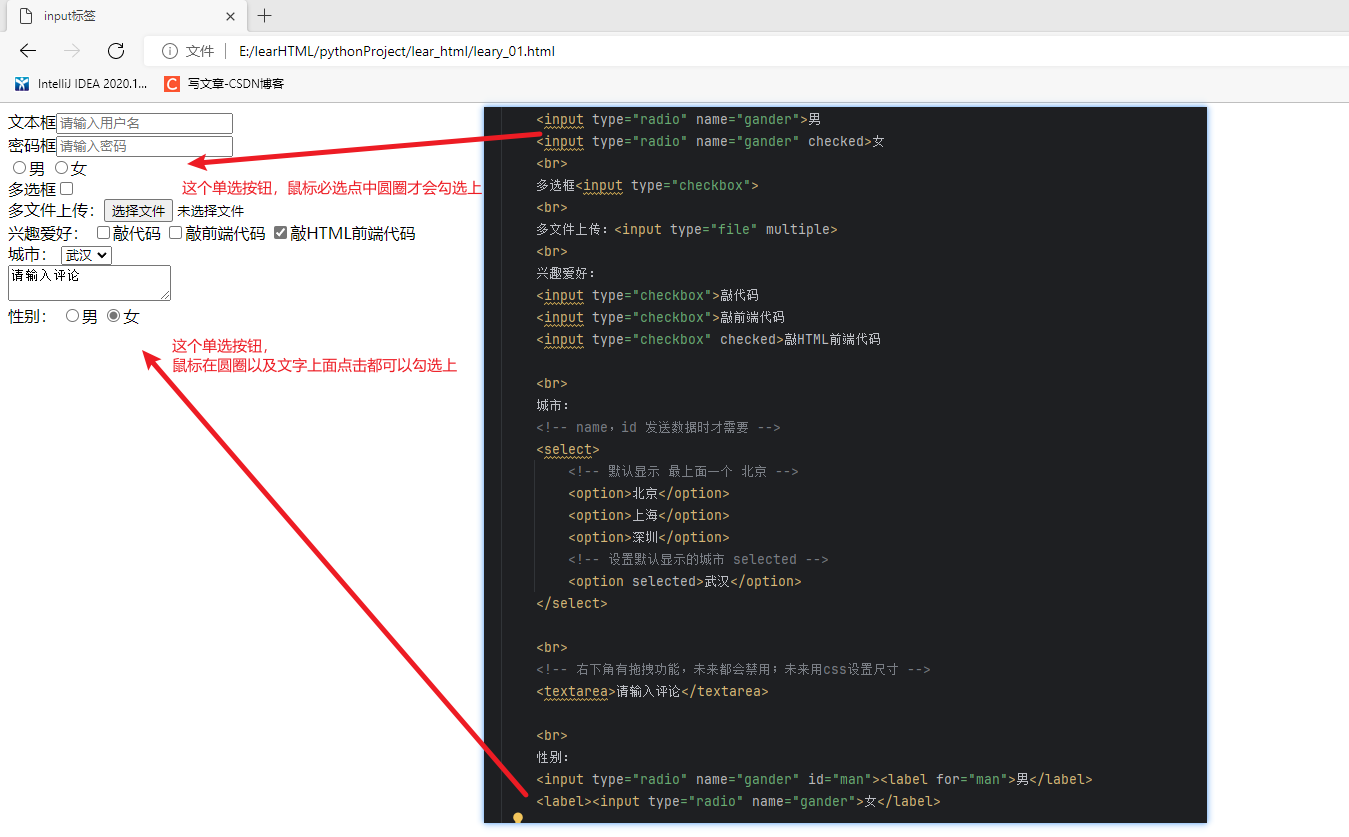Focus the 请输入用户名 text field

(144, 123)
